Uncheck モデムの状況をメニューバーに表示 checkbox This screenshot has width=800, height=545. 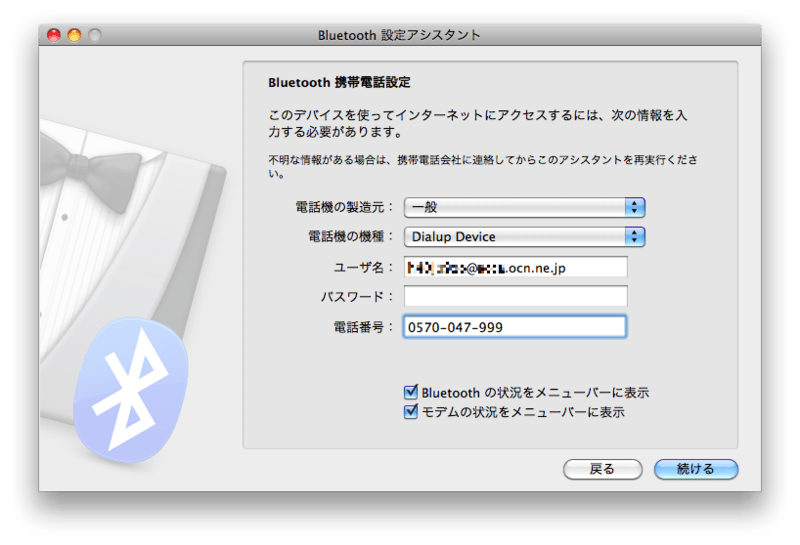click(411, 412)
